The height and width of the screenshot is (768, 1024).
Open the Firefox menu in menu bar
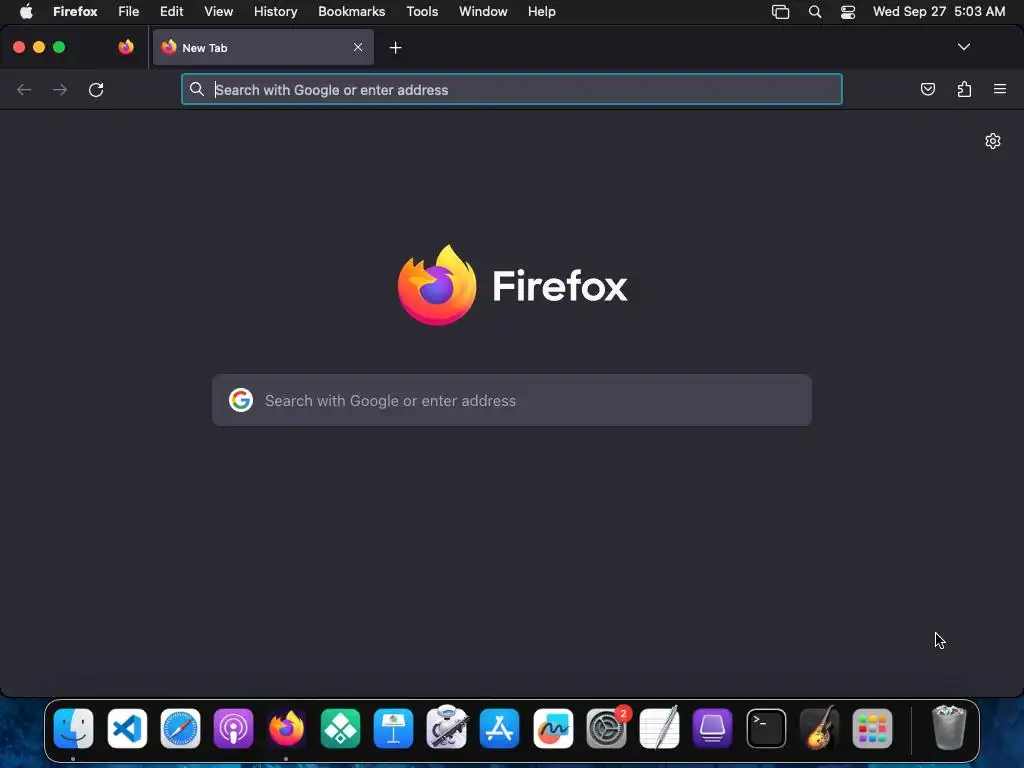pos(75,12)
